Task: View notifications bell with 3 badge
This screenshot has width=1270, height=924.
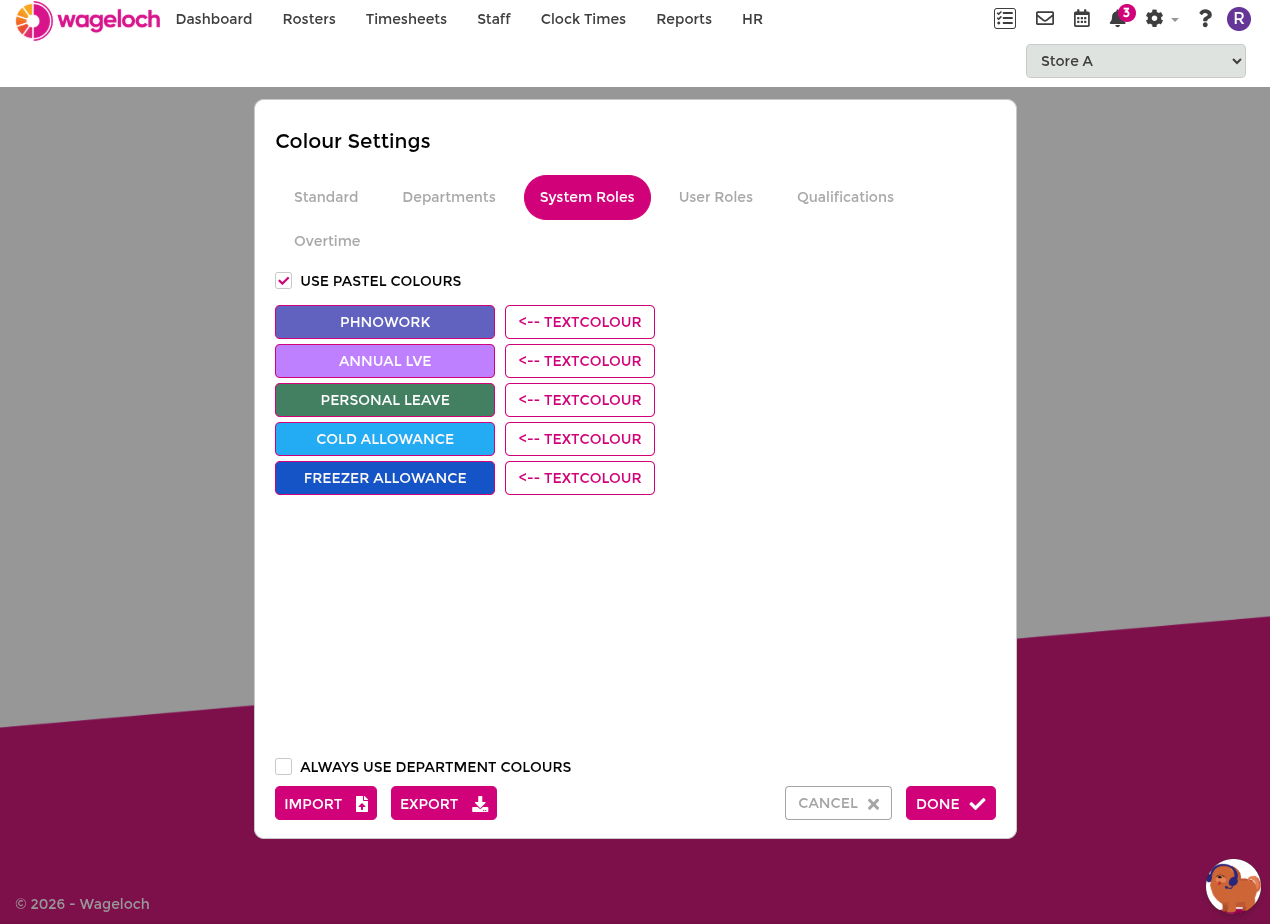Action: click(1121, 16)
